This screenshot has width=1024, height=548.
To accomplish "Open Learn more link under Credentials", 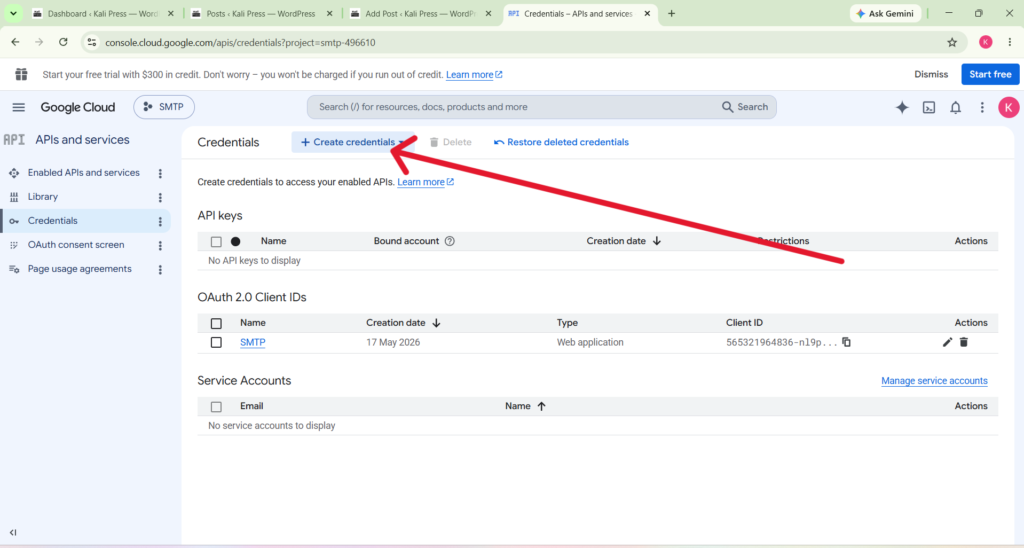I will point(425,182).
